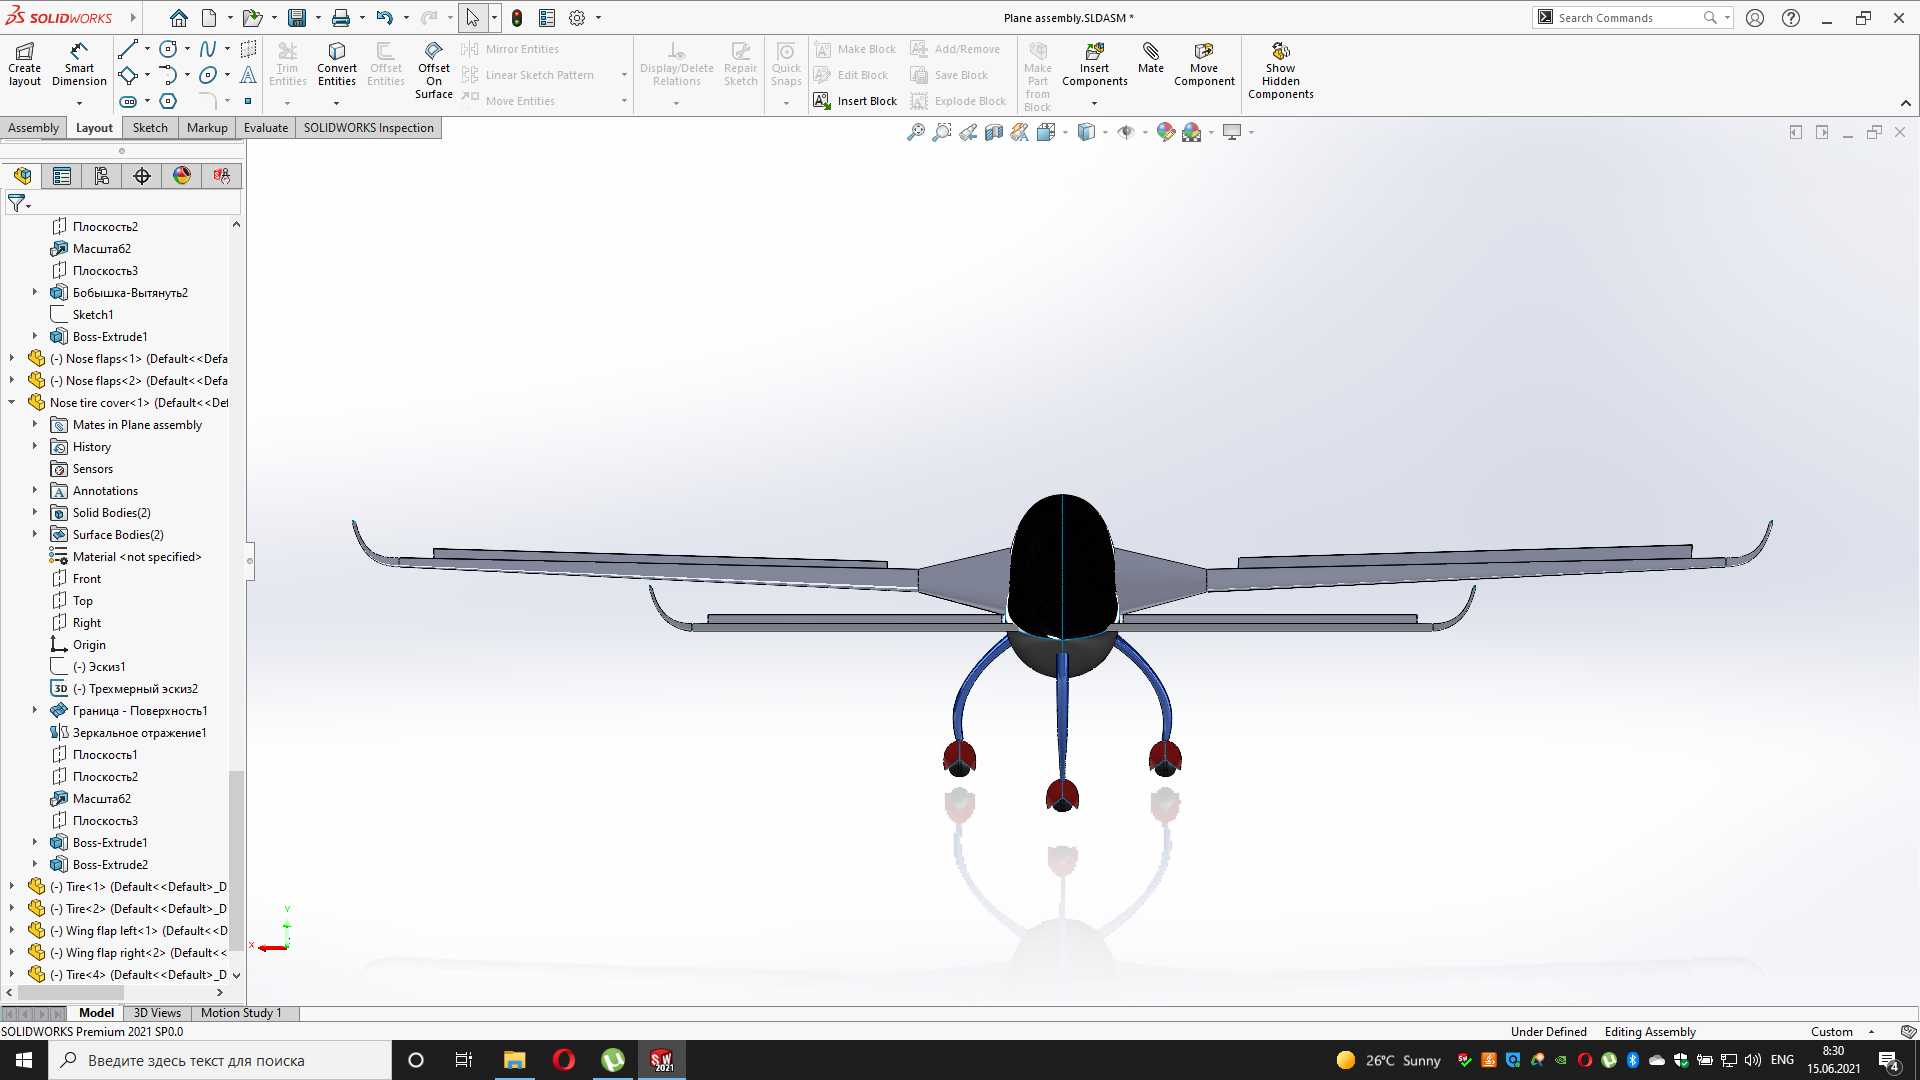The width and height of the screenshot is (1920, 1080).
Task: Expand the History folder
Action: click(x=35, y=447)
